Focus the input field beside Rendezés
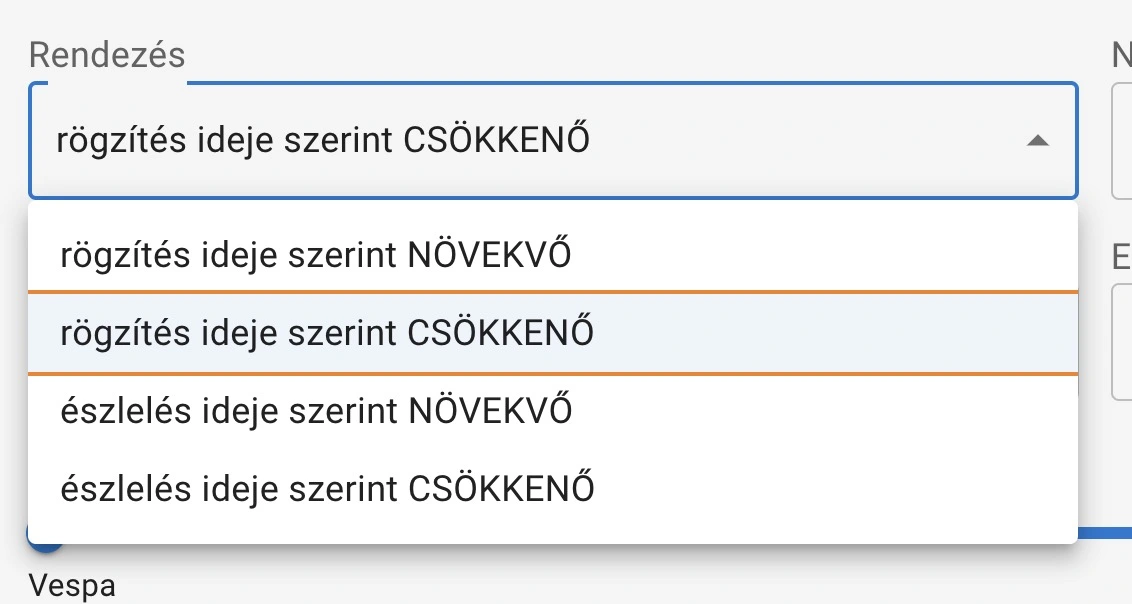This screenshot has width=1132, height=604. 1122,141
